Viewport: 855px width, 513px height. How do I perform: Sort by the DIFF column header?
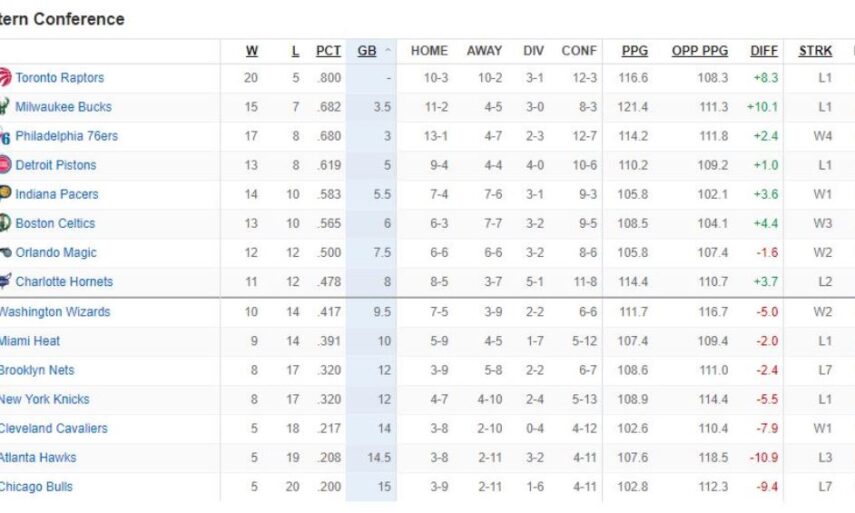point(764,51)
